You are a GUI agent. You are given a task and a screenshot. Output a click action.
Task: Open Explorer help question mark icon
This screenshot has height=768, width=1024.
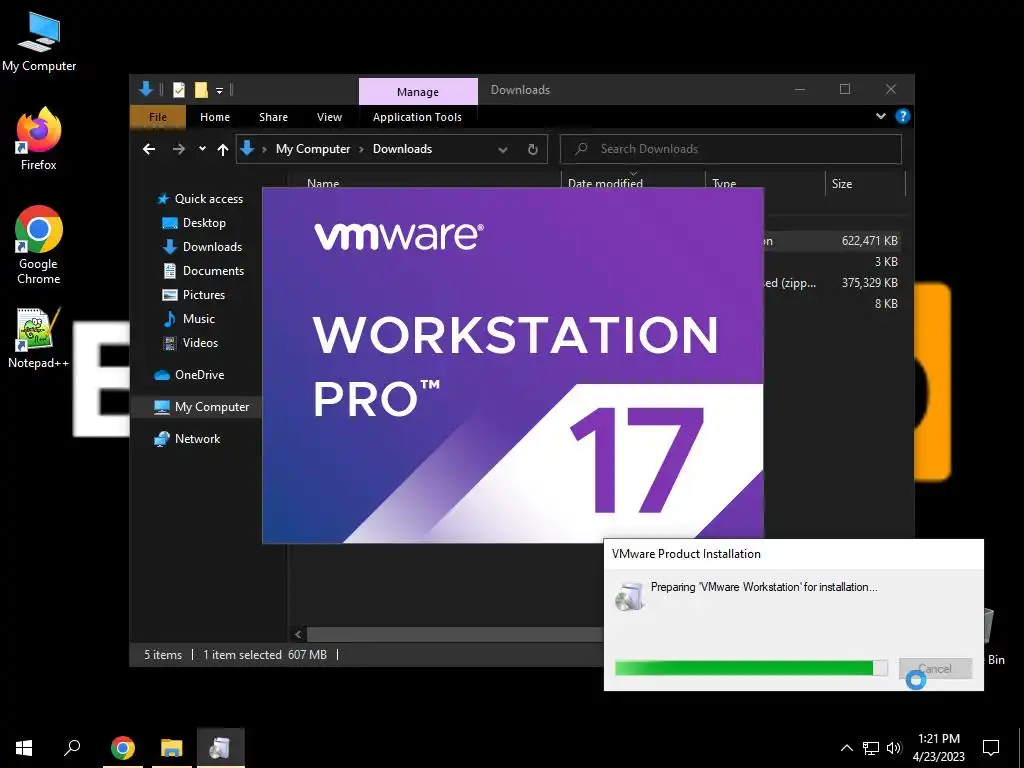pyautogui.click(x=903, y=116)
